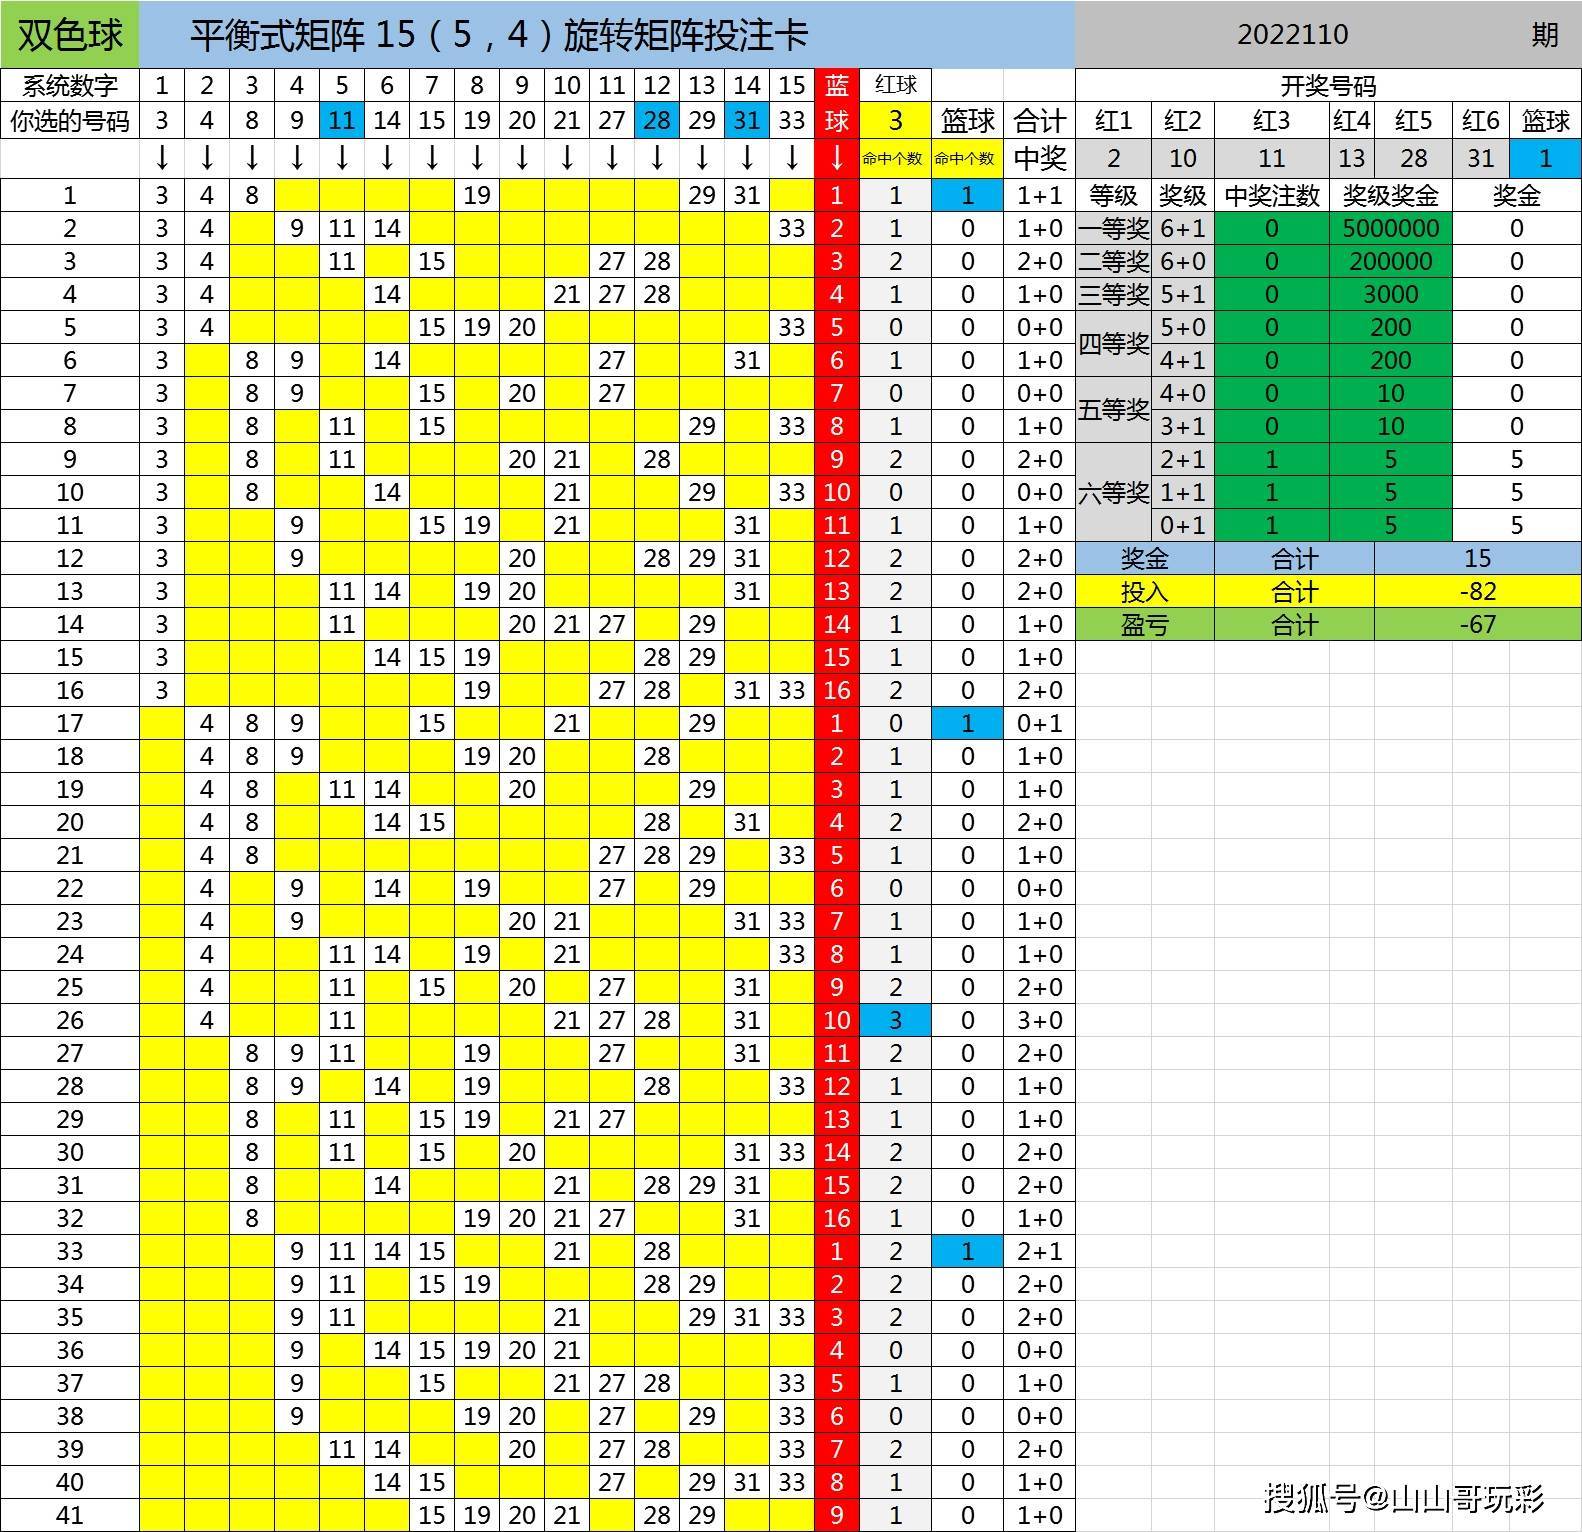Select the 投入 yellow summary label
The width and height of the screenshot is (1582, 1532).
click(1145, 592)
